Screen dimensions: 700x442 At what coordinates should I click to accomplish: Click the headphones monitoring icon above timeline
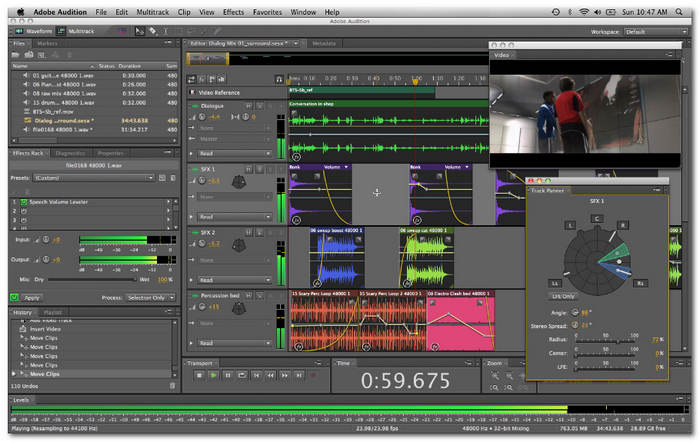(x=279, y=79)
